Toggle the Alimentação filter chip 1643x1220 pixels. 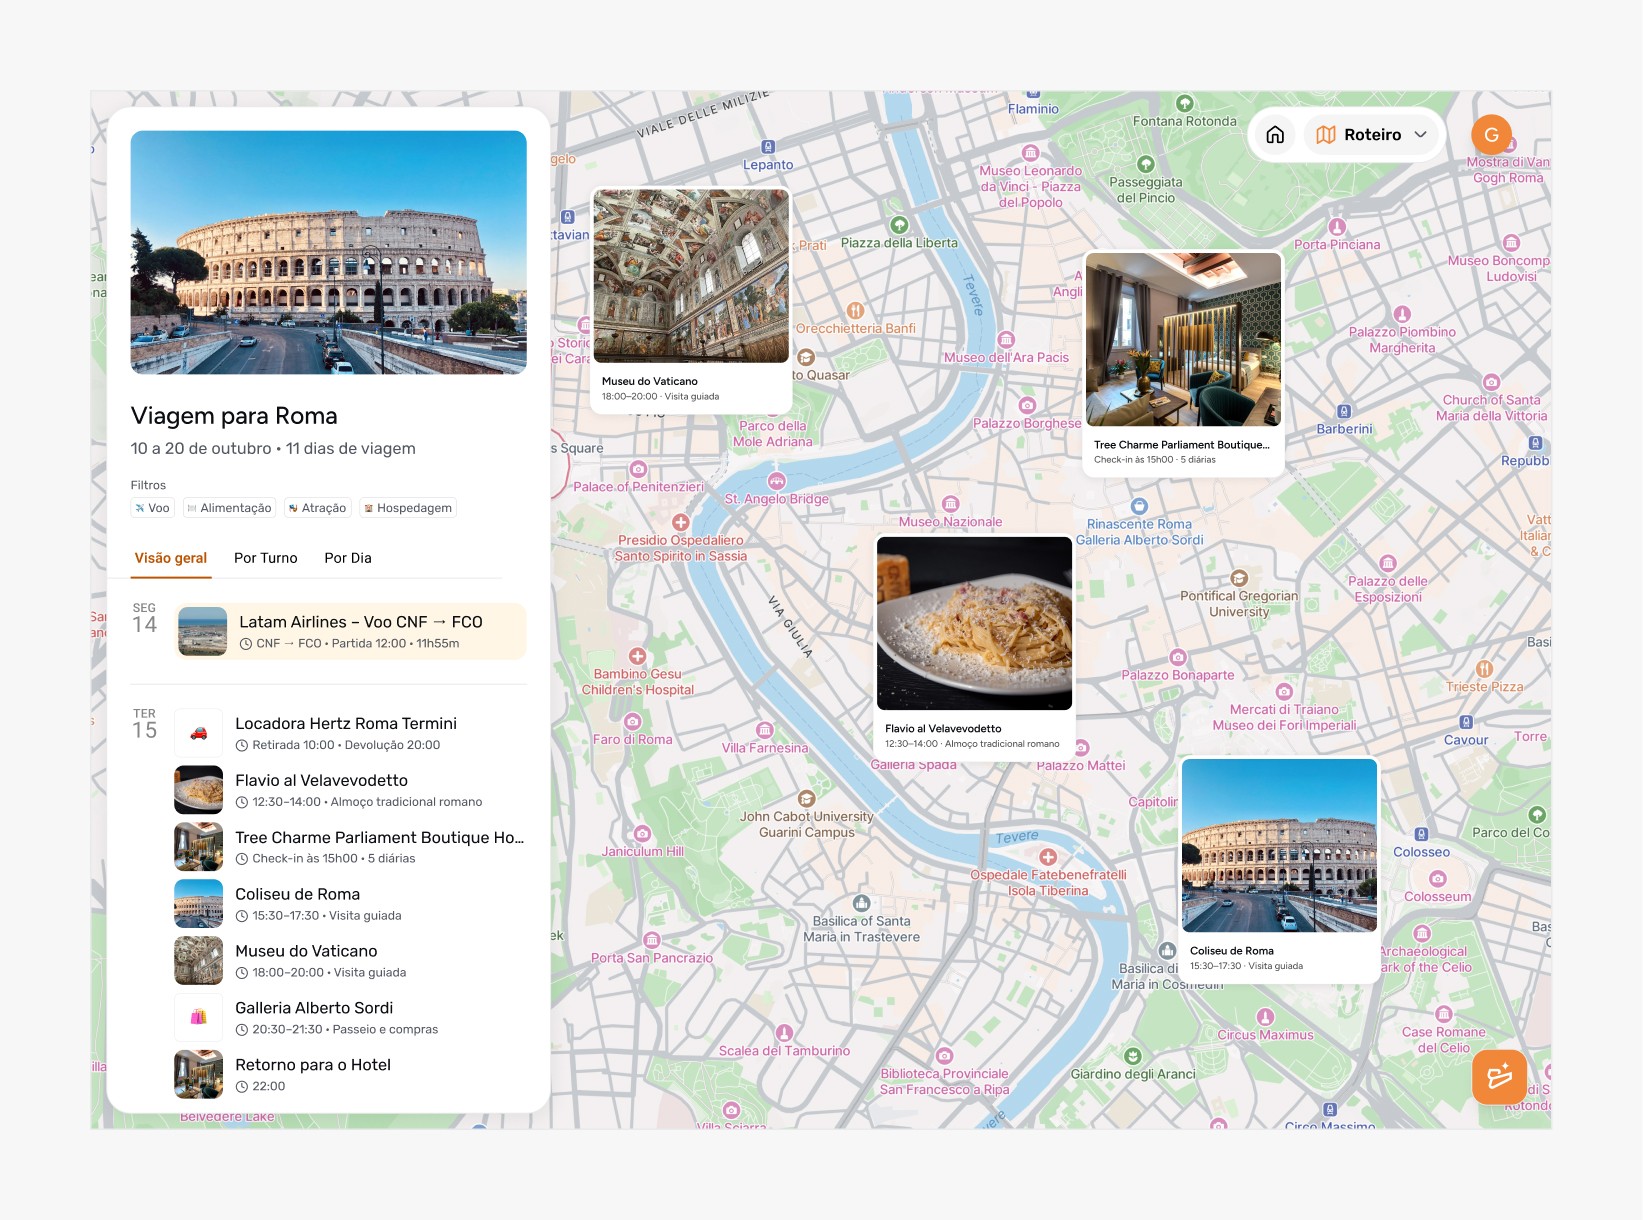[230, 508]
